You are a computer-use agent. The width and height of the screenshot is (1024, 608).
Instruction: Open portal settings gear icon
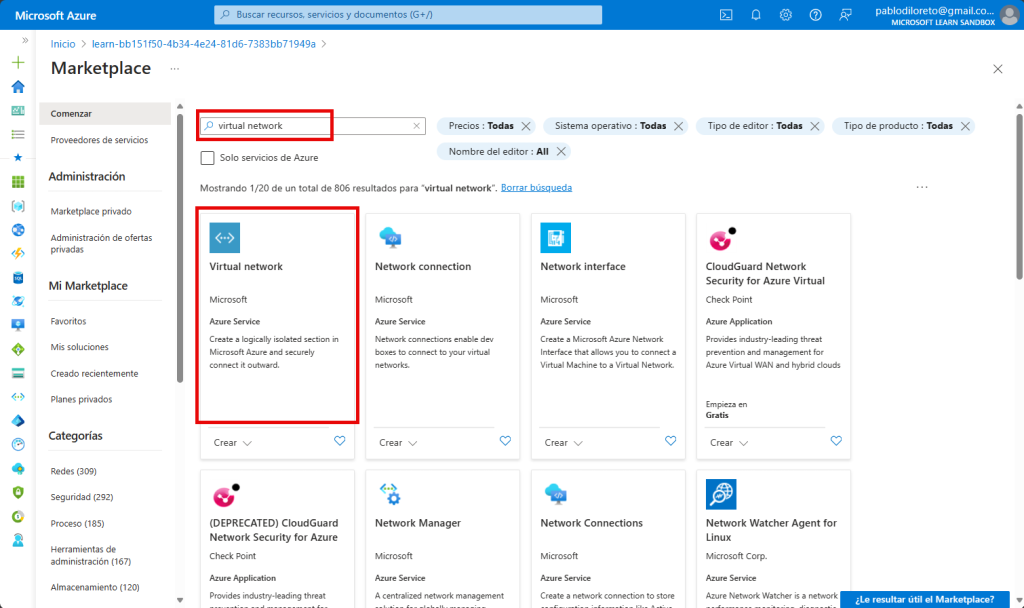tap(786, 14)
